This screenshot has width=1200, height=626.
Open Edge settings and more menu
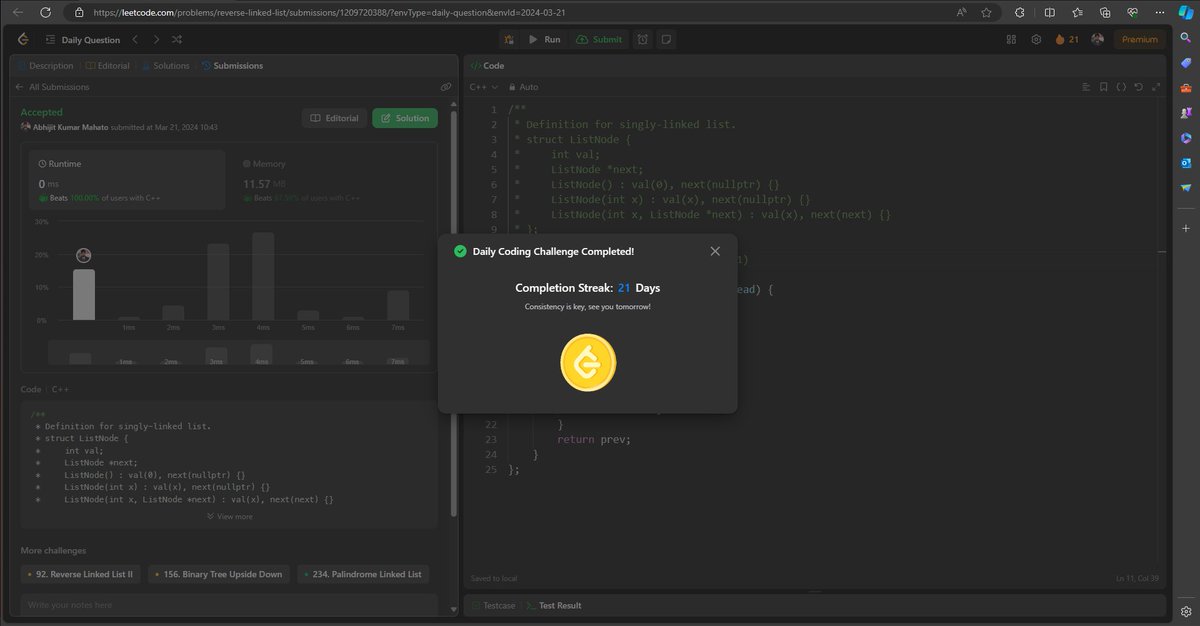pos(1160,12)
